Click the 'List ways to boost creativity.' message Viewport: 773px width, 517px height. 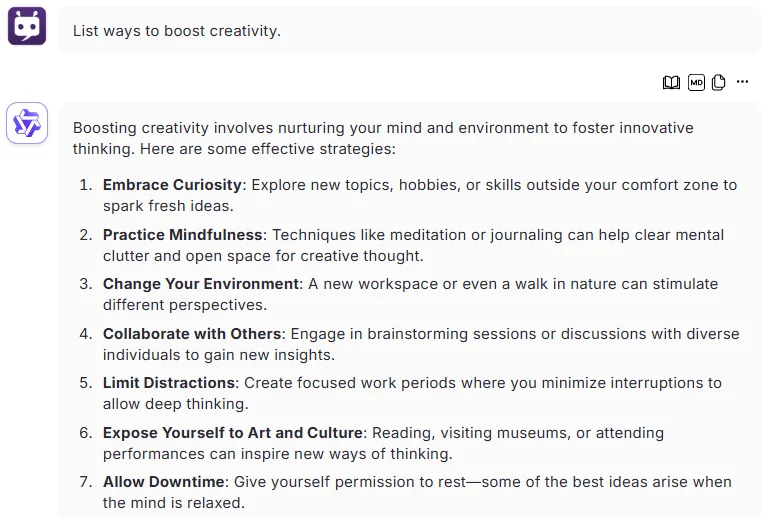point(177,31)
